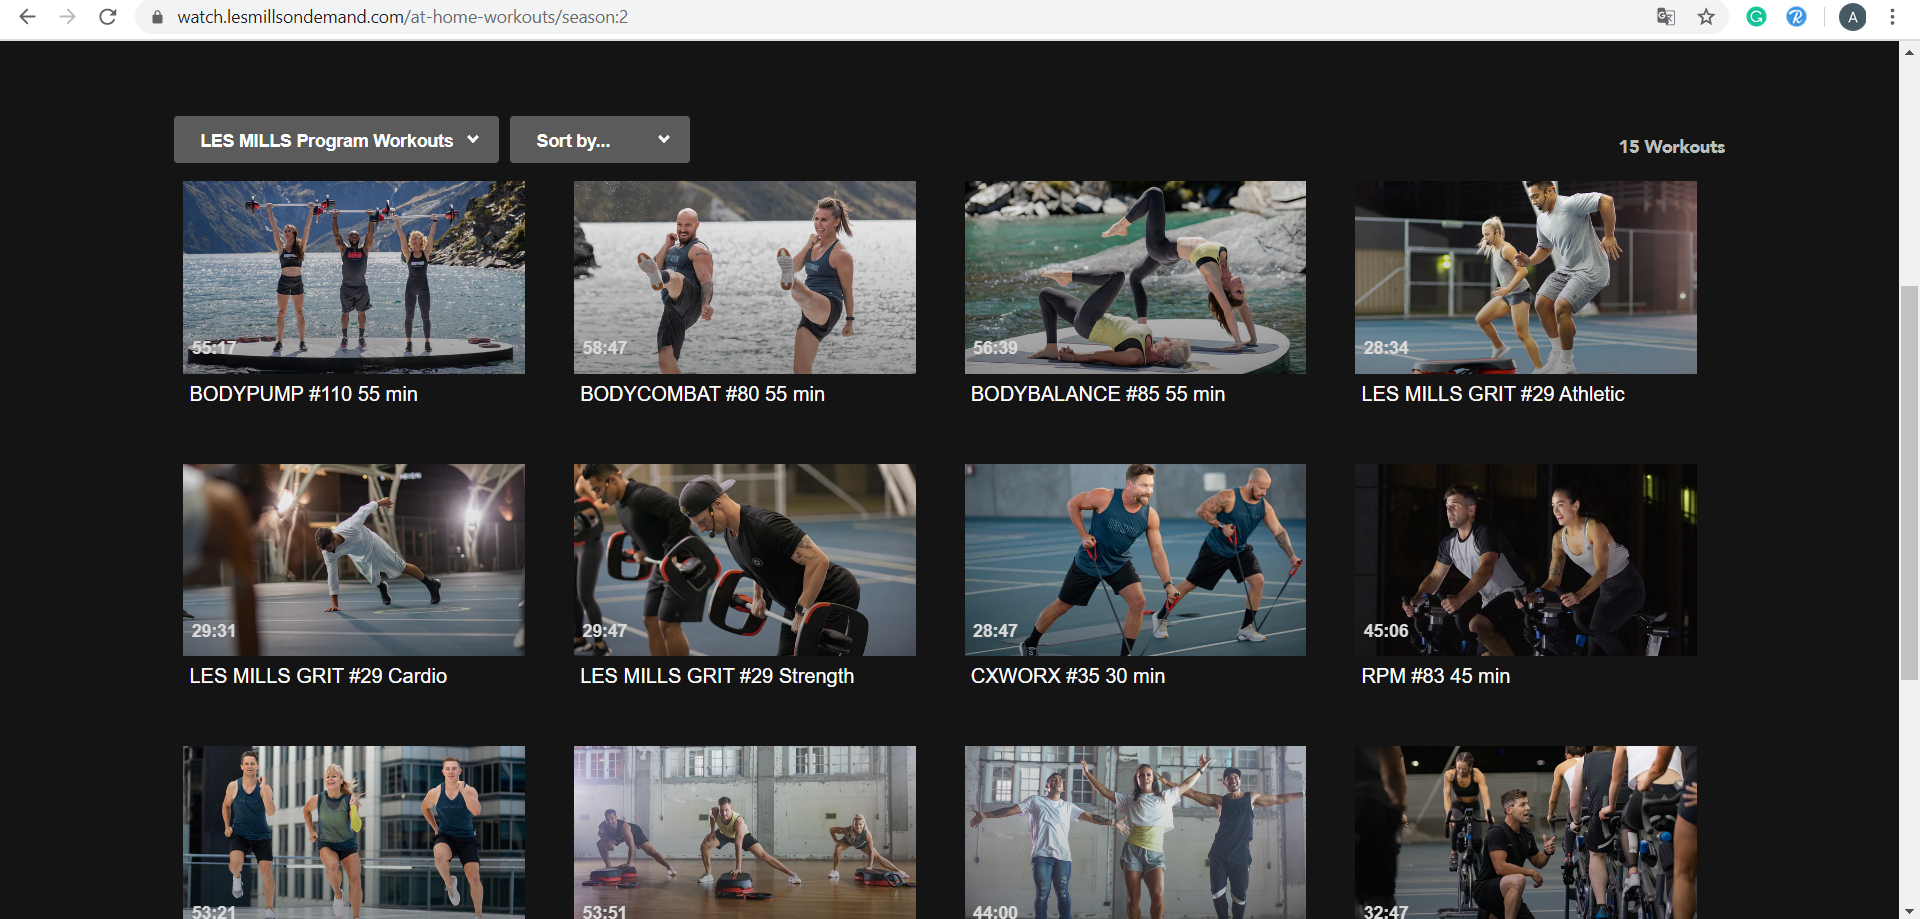Click the LES MILLS GRIT #29 Strength title
Viewport: 1920px width, 919px height.
click(x=717, y=676)
